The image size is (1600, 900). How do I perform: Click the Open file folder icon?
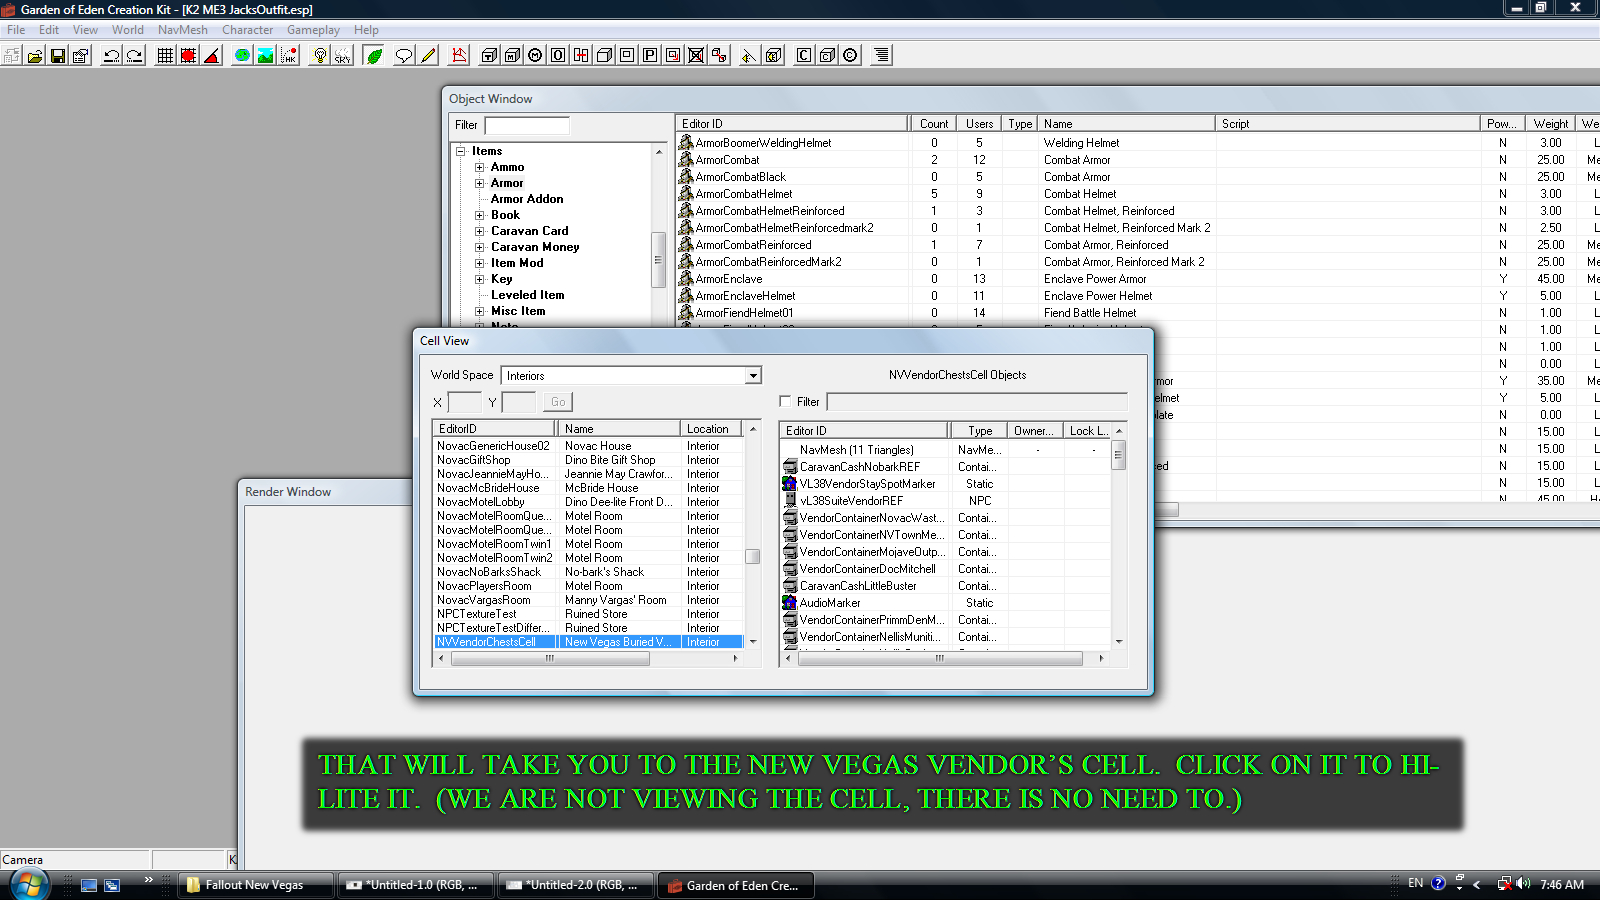(35, 56)
